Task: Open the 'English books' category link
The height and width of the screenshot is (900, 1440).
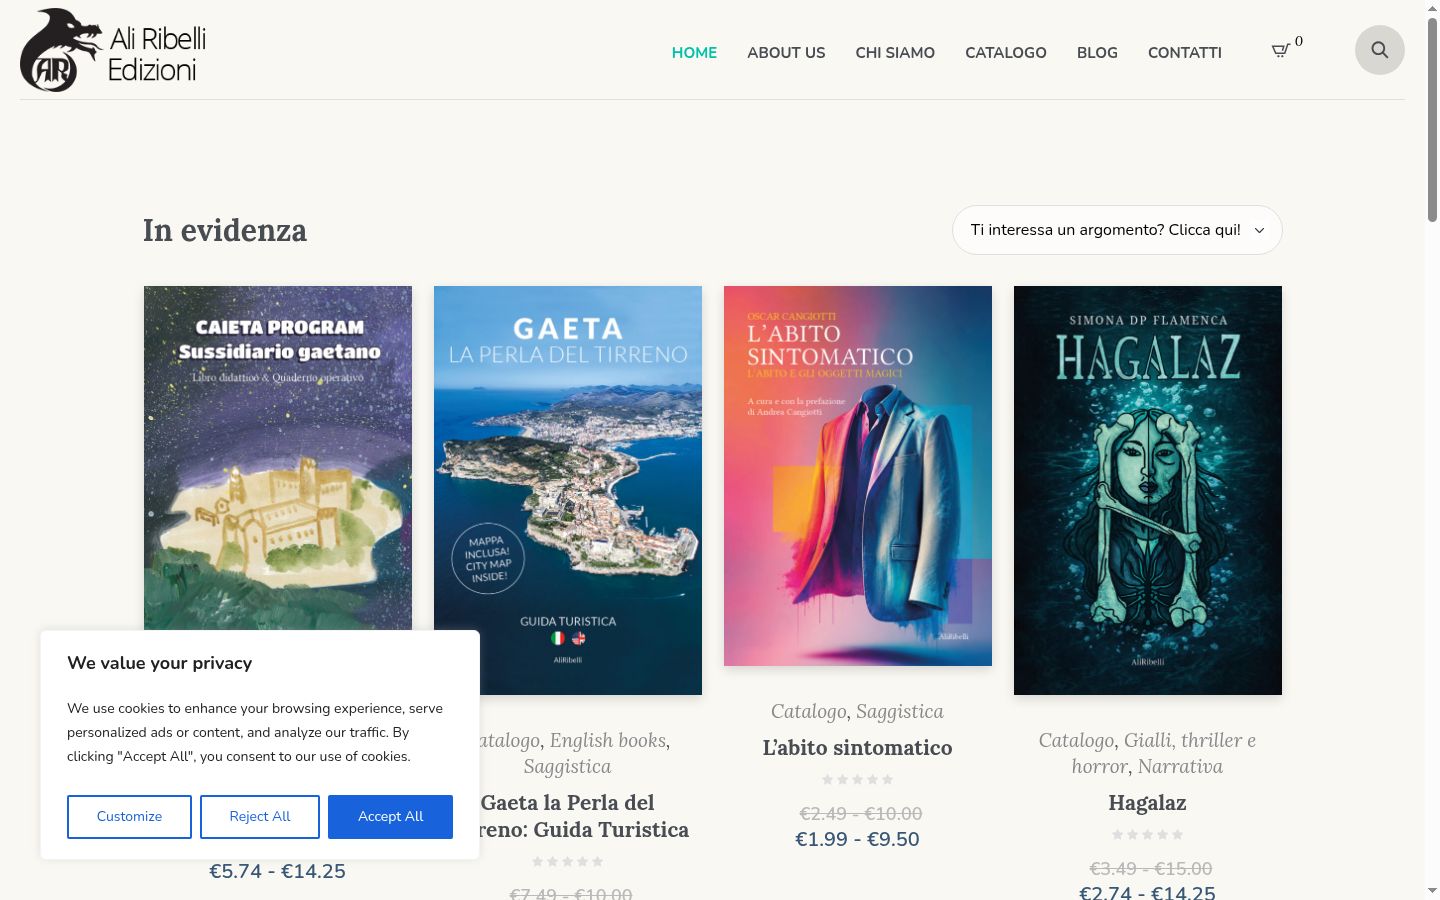Action: 608,740
